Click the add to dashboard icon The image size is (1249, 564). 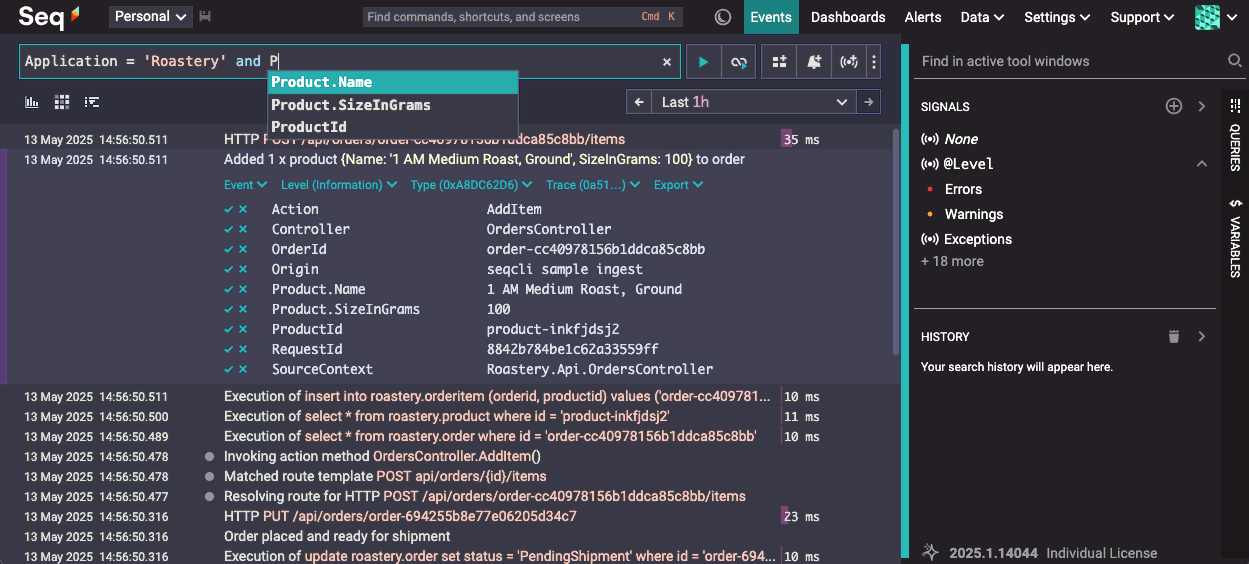779,62
